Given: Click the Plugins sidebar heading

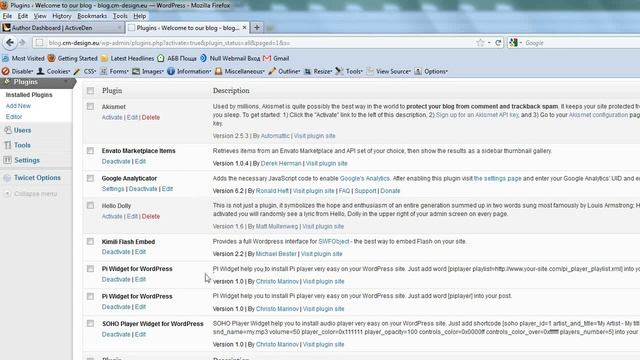Looking at the screenshot, I should pyautogui.click(x=25, y=82).
